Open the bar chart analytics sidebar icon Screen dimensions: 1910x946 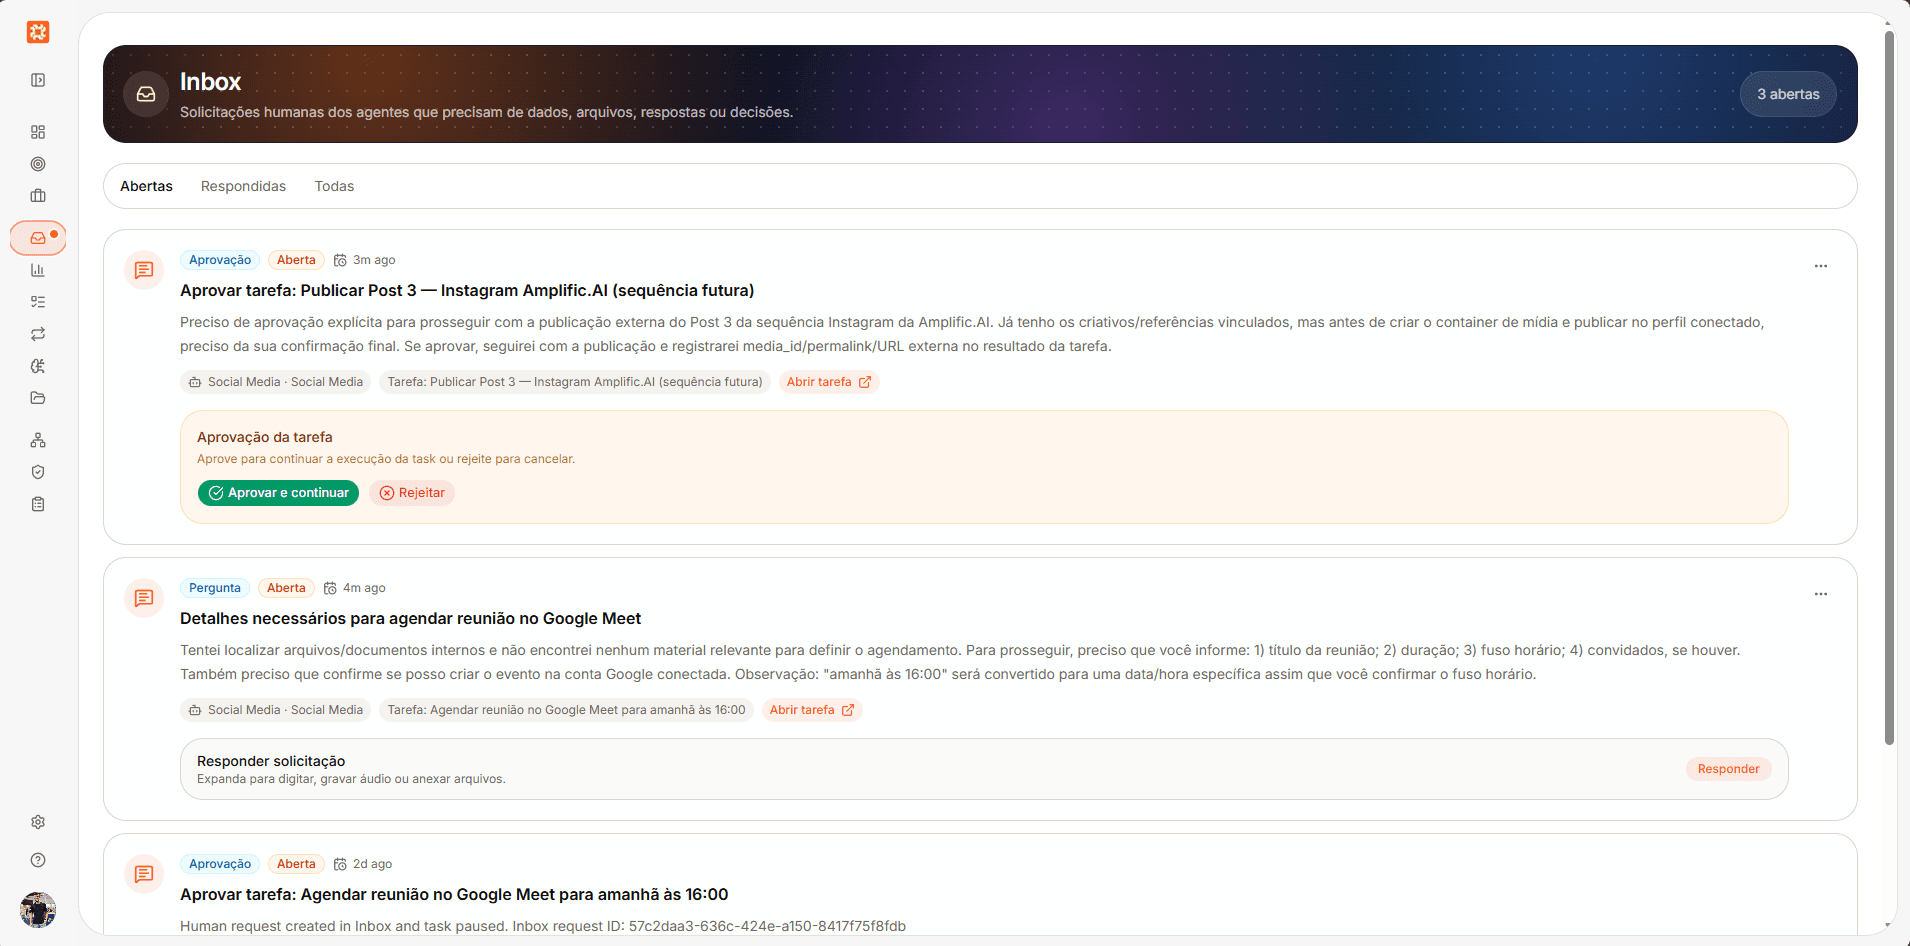(x=38, y=270)
